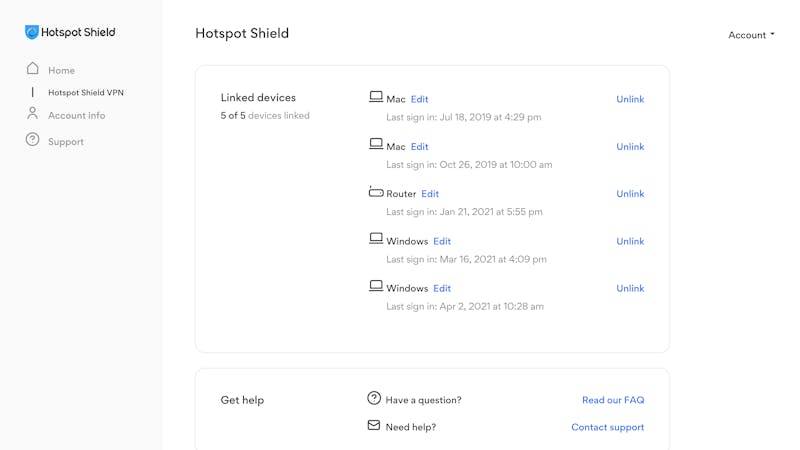Image resolution: width=800 pixels, height=450 pixels.
Task: Select Hotspot Shield VPN in sidebar
Action: [x=86, y=92]
